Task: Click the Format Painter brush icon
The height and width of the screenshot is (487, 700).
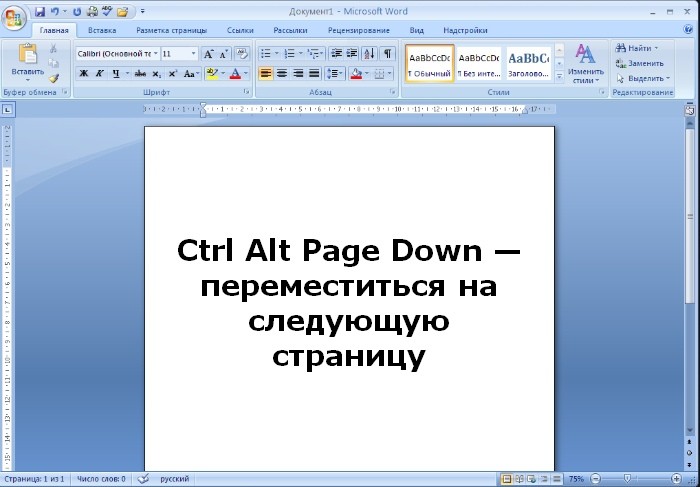Action: pos(53,77)
